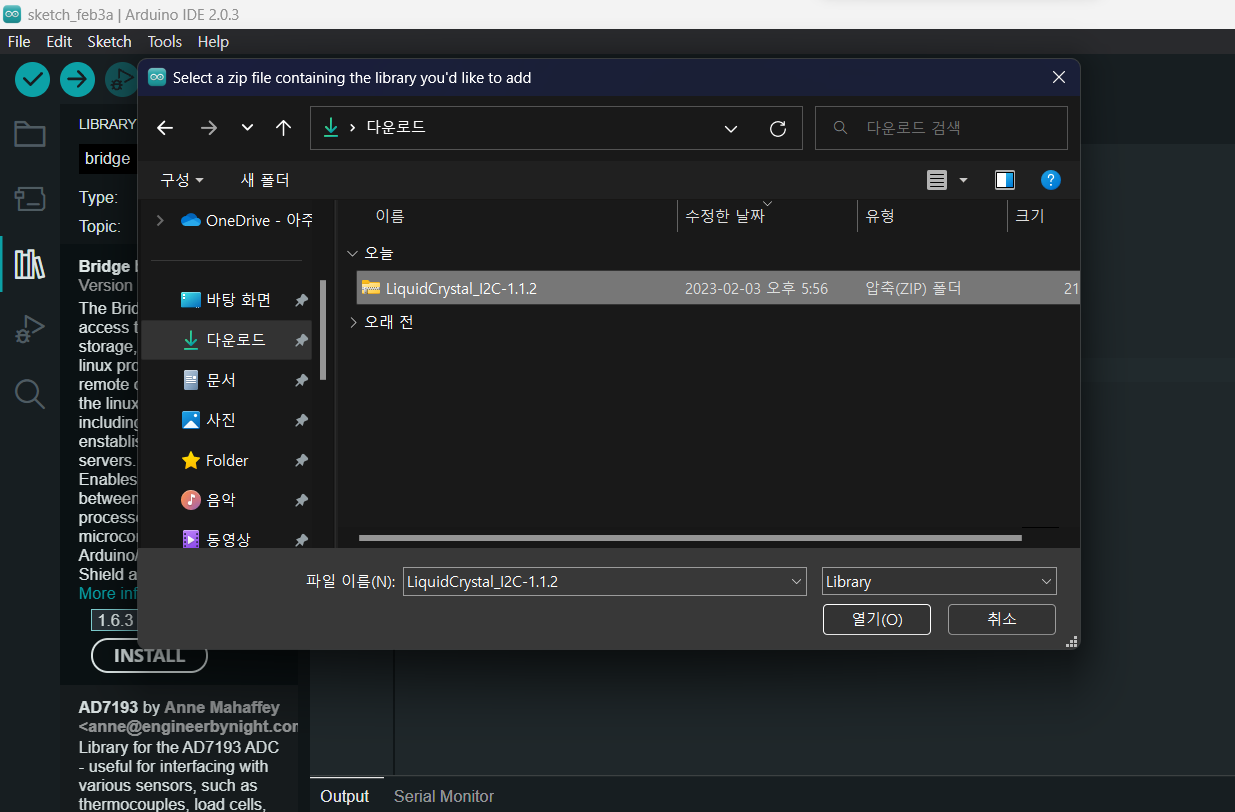This screenshot has height=812, width=1235.
Task: Switch to the Output tab
Action: (345, 796)
